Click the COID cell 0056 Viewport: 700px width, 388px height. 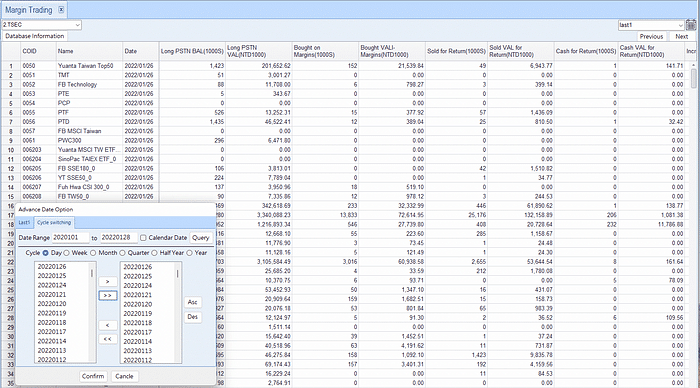(38, 121)
